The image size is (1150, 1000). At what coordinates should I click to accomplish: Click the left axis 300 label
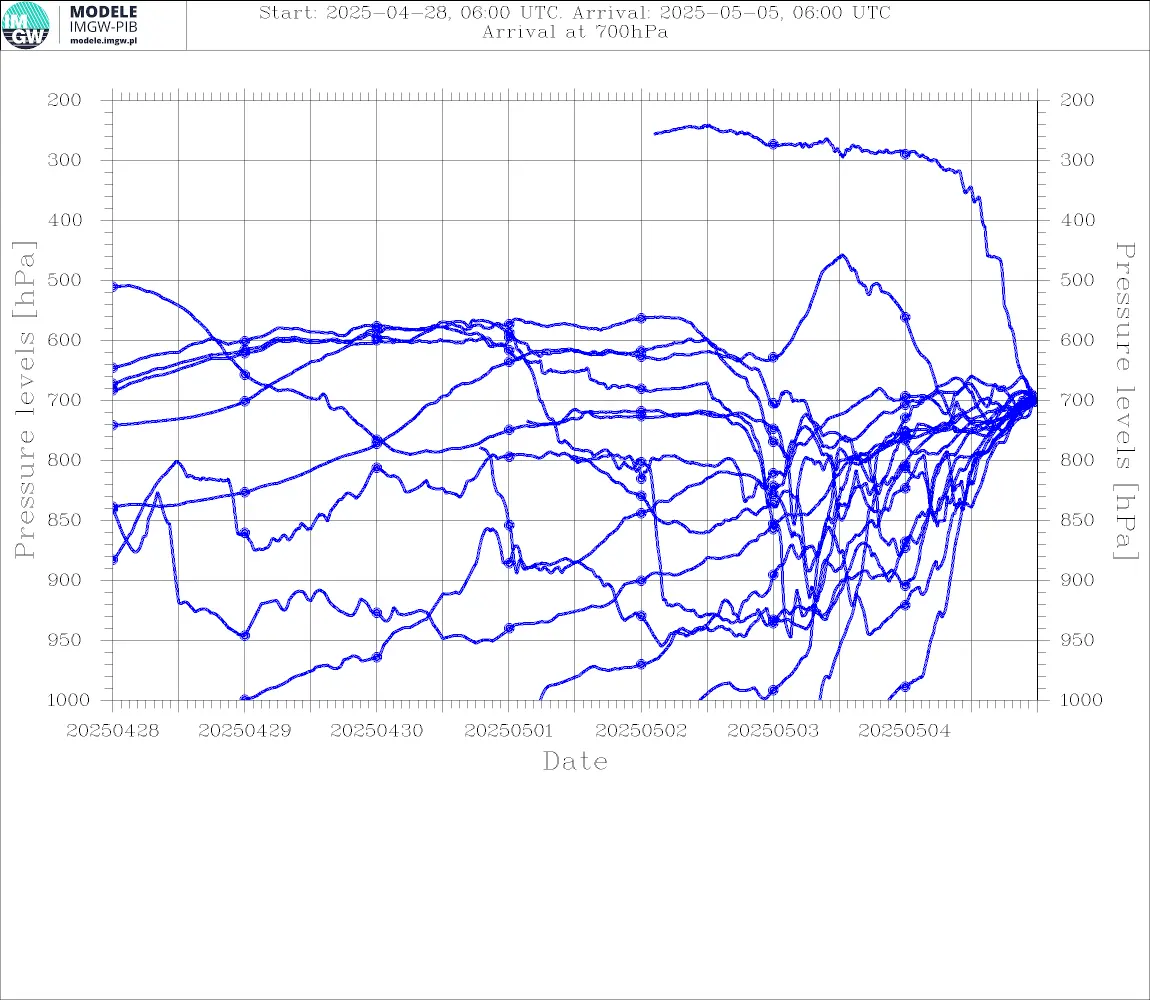pos(65,160)
